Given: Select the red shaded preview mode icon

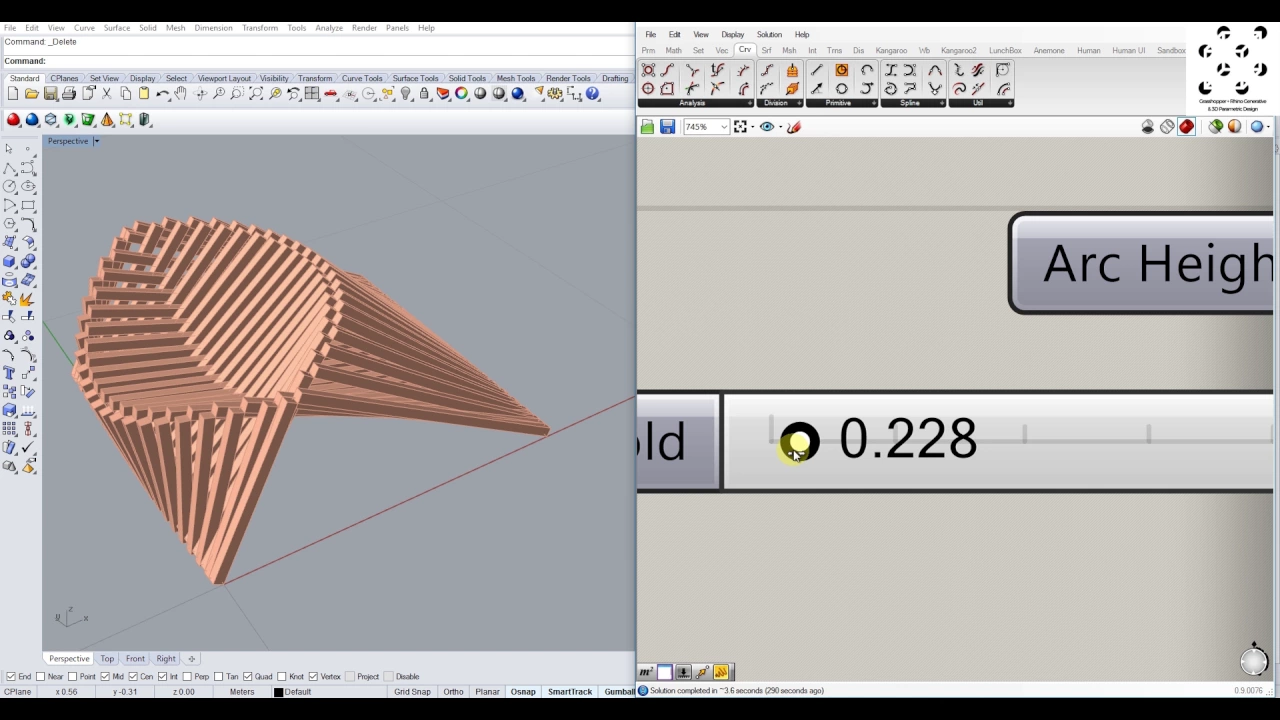Looking at the screenshot, I should click(1186, 127).
